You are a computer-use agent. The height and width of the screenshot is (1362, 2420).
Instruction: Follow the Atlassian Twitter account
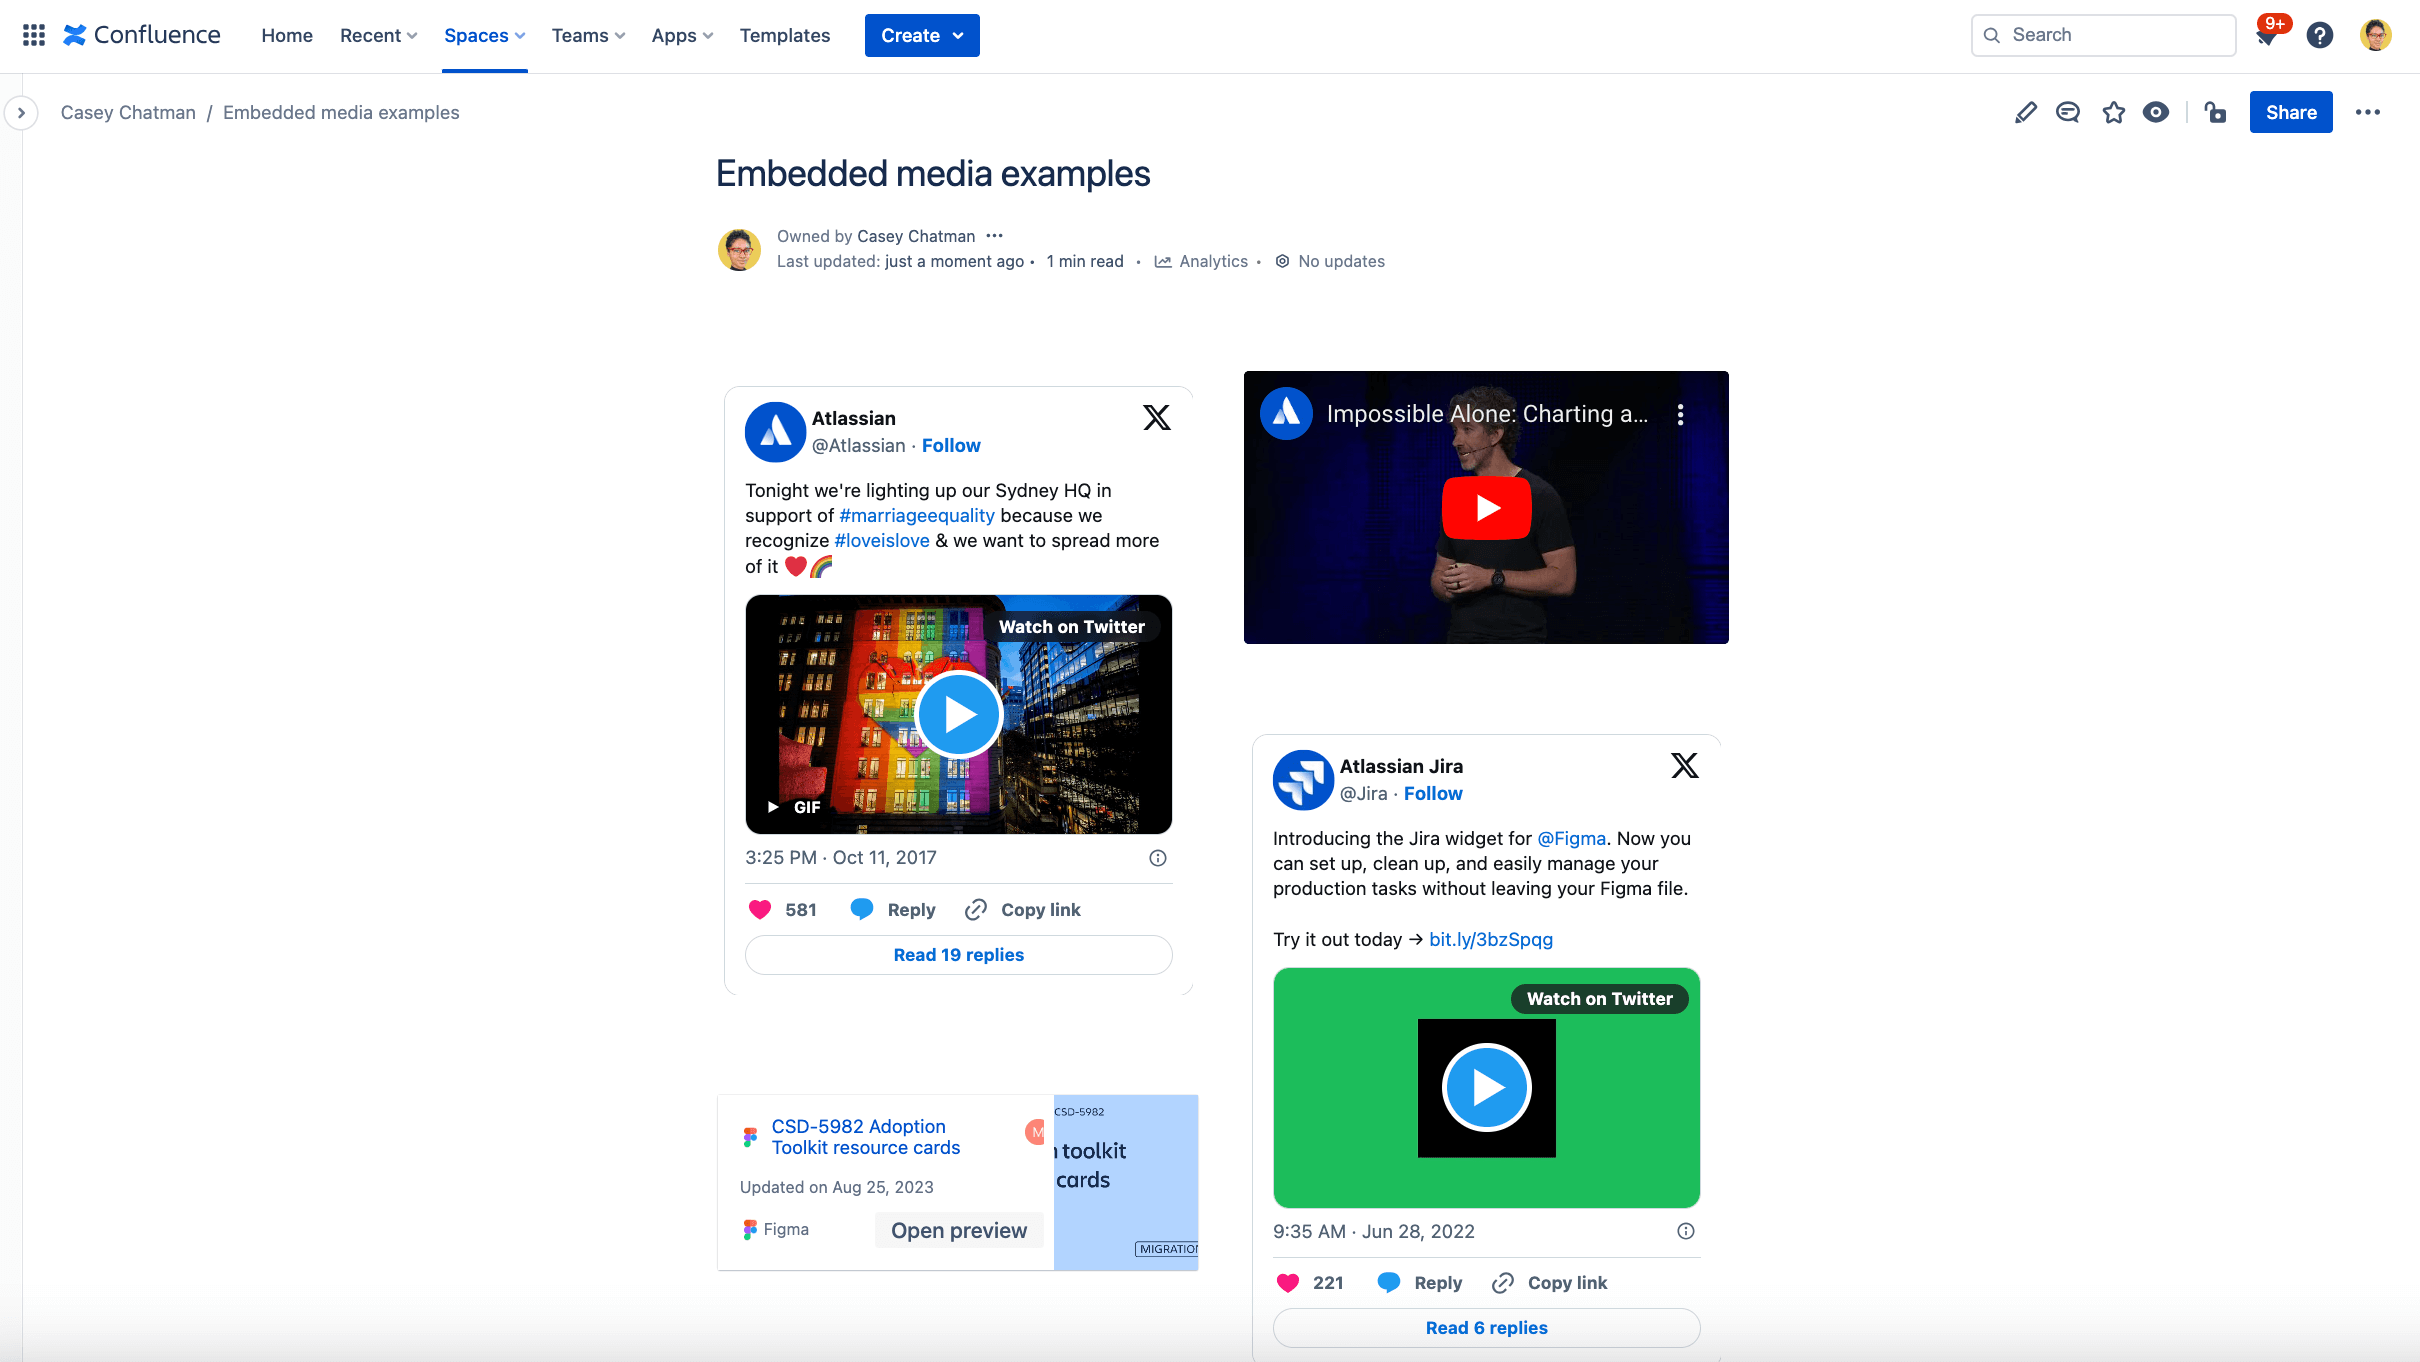(951, 446)
